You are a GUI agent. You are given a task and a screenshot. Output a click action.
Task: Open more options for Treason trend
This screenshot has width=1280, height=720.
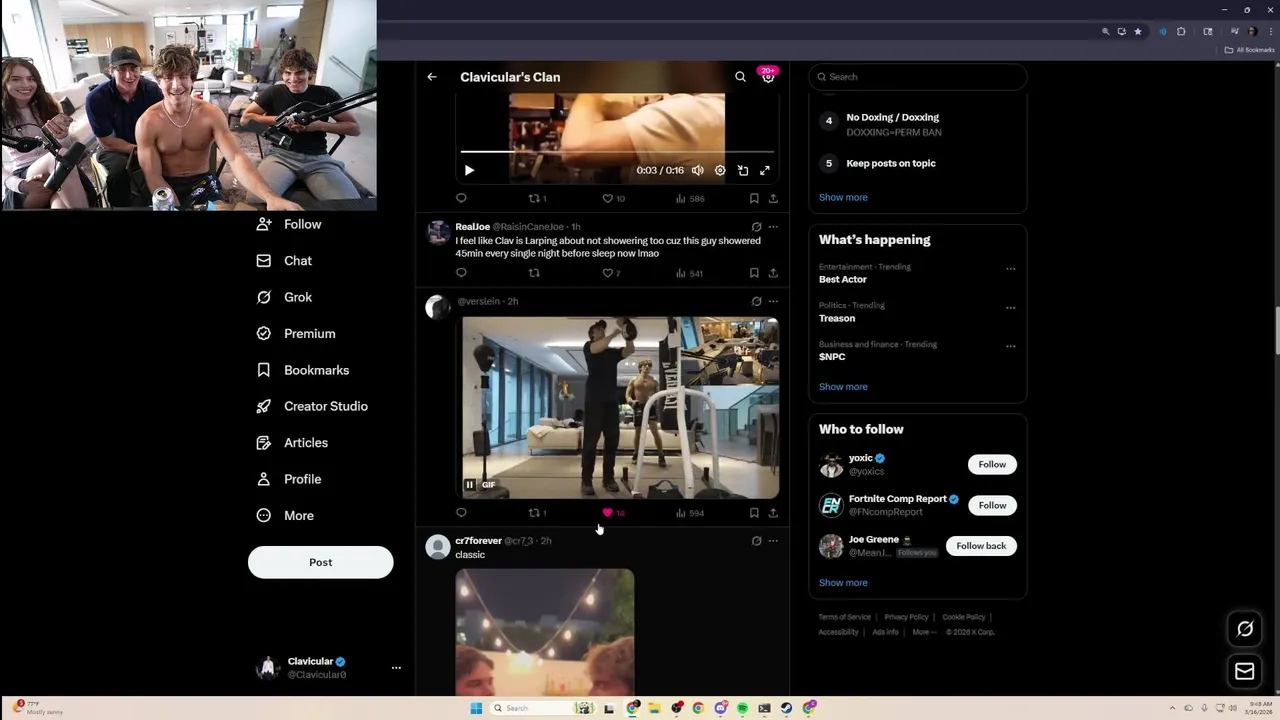click(x=1010, y=308)
